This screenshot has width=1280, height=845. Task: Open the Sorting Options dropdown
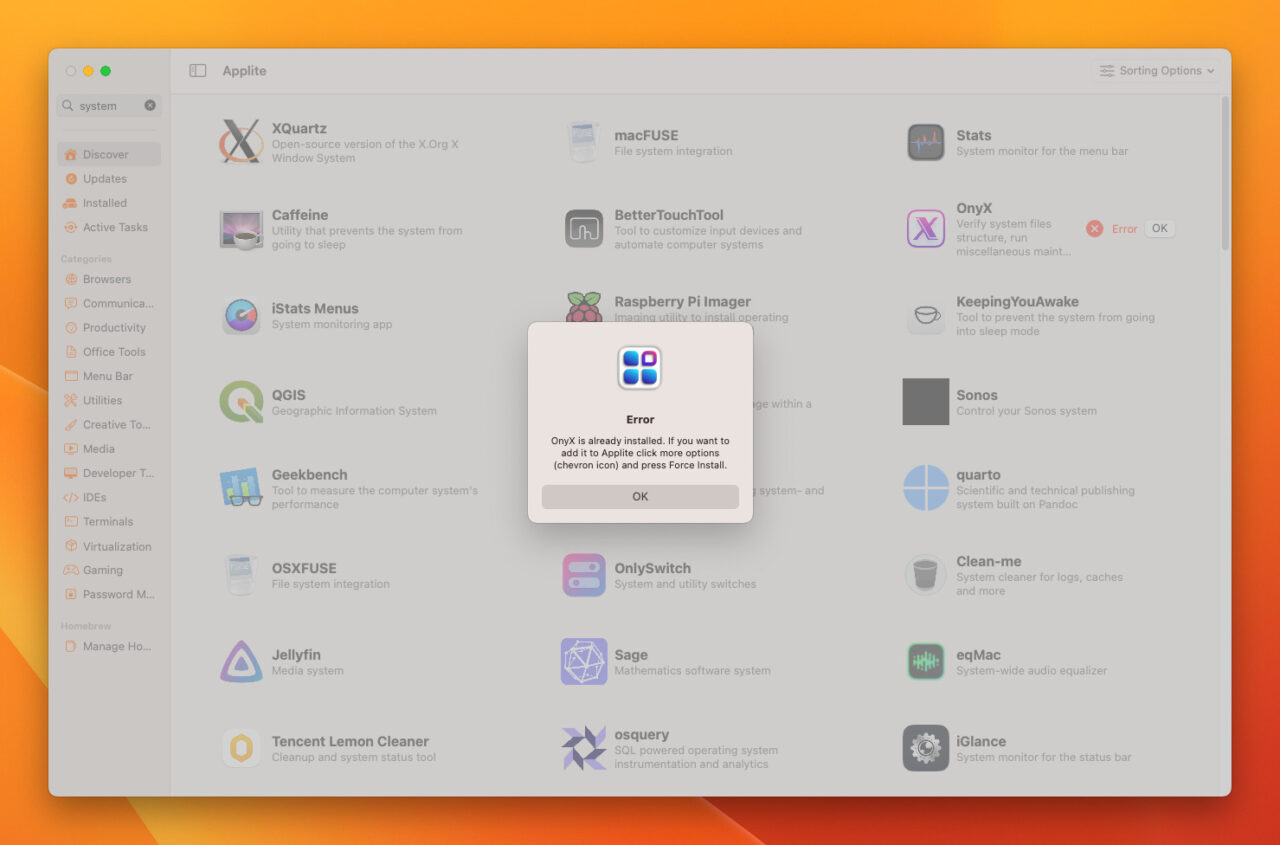(1157, 71)
